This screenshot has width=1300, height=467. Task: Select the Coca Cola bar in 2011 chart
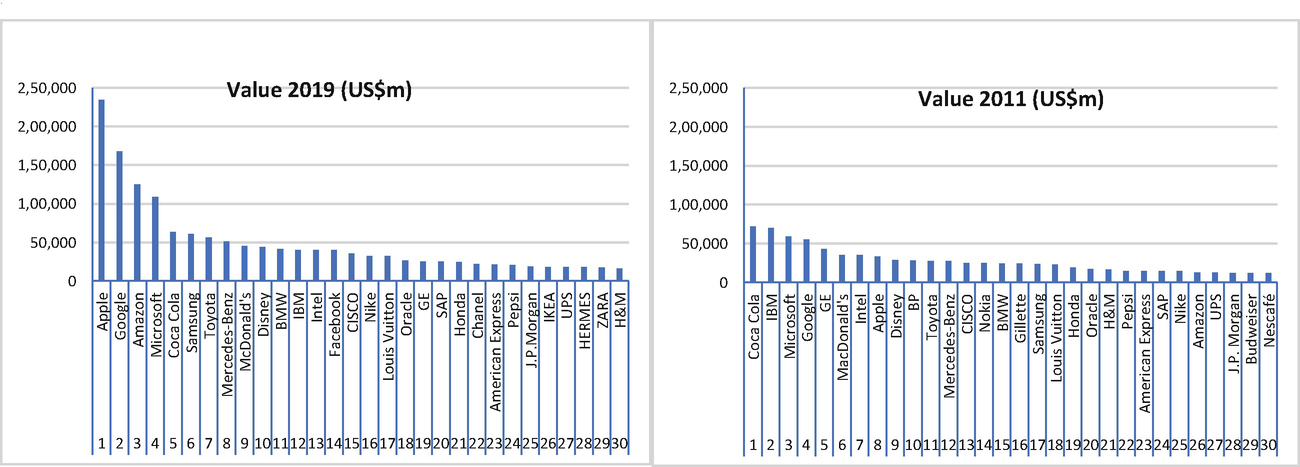[x=753, y=254]
